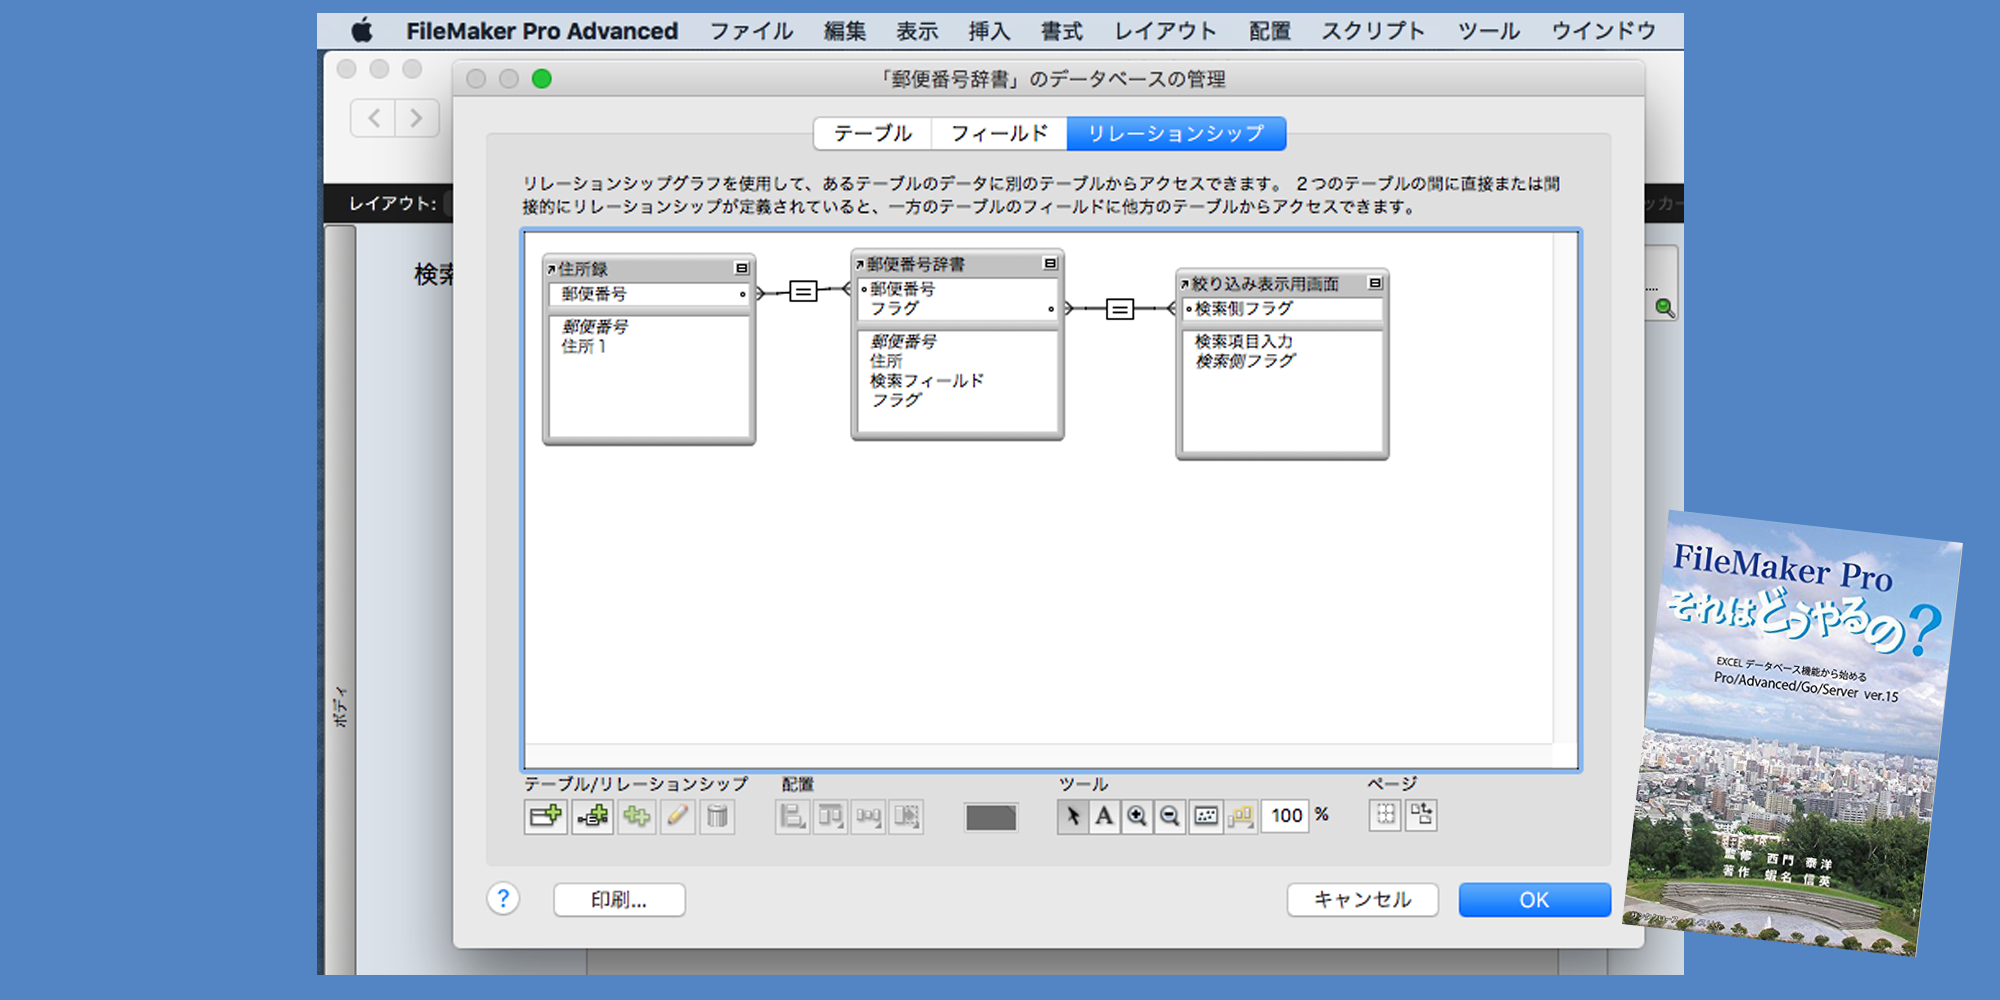
Task: Open the スクリプト menu
Action: [x=1373, y=31]
